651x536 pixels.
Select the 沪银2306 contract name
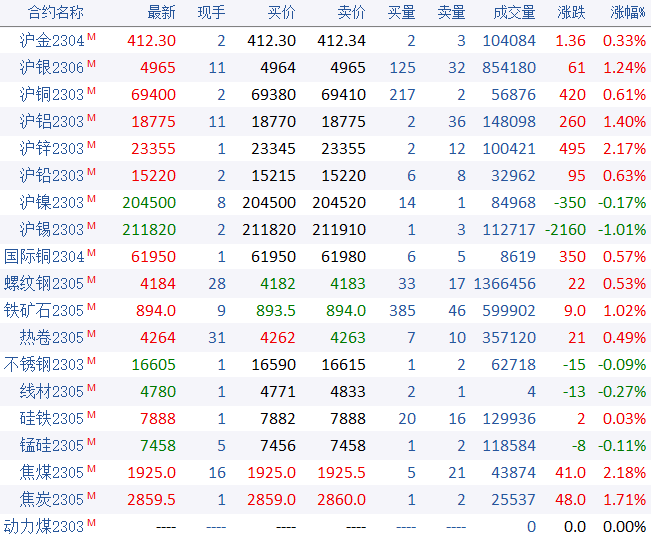52,68
